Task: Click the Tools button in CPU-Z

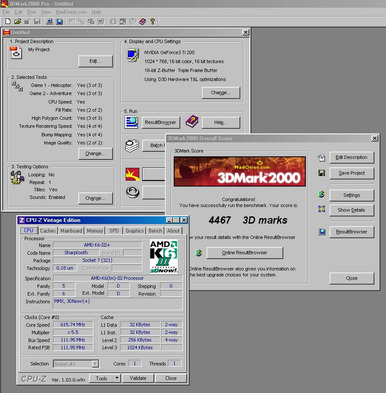Action: click(x=102, y=378)
